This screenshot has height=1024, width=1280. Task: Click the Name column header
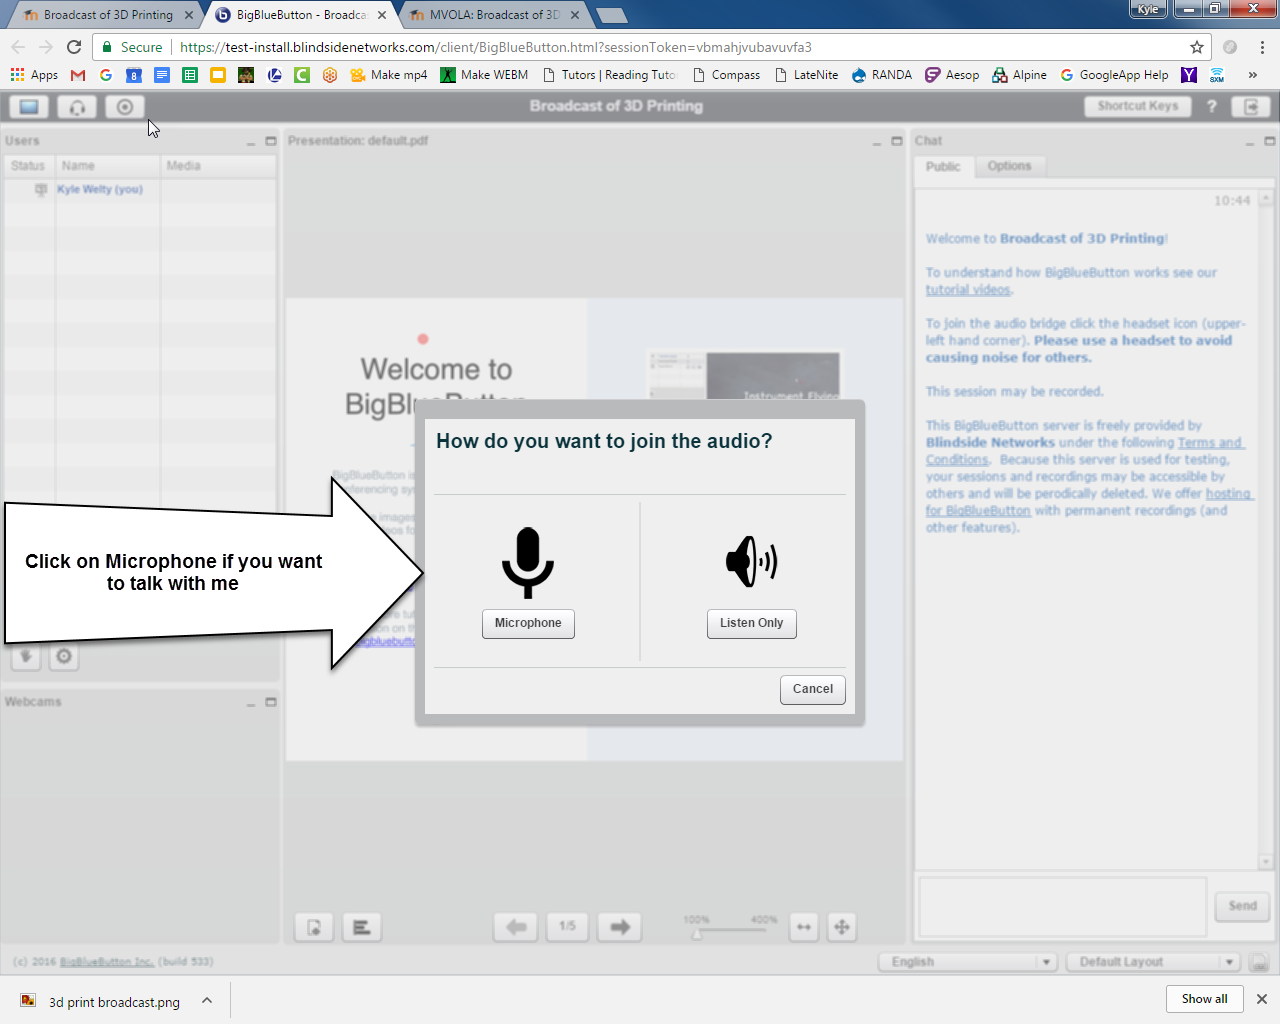(108, 166)
